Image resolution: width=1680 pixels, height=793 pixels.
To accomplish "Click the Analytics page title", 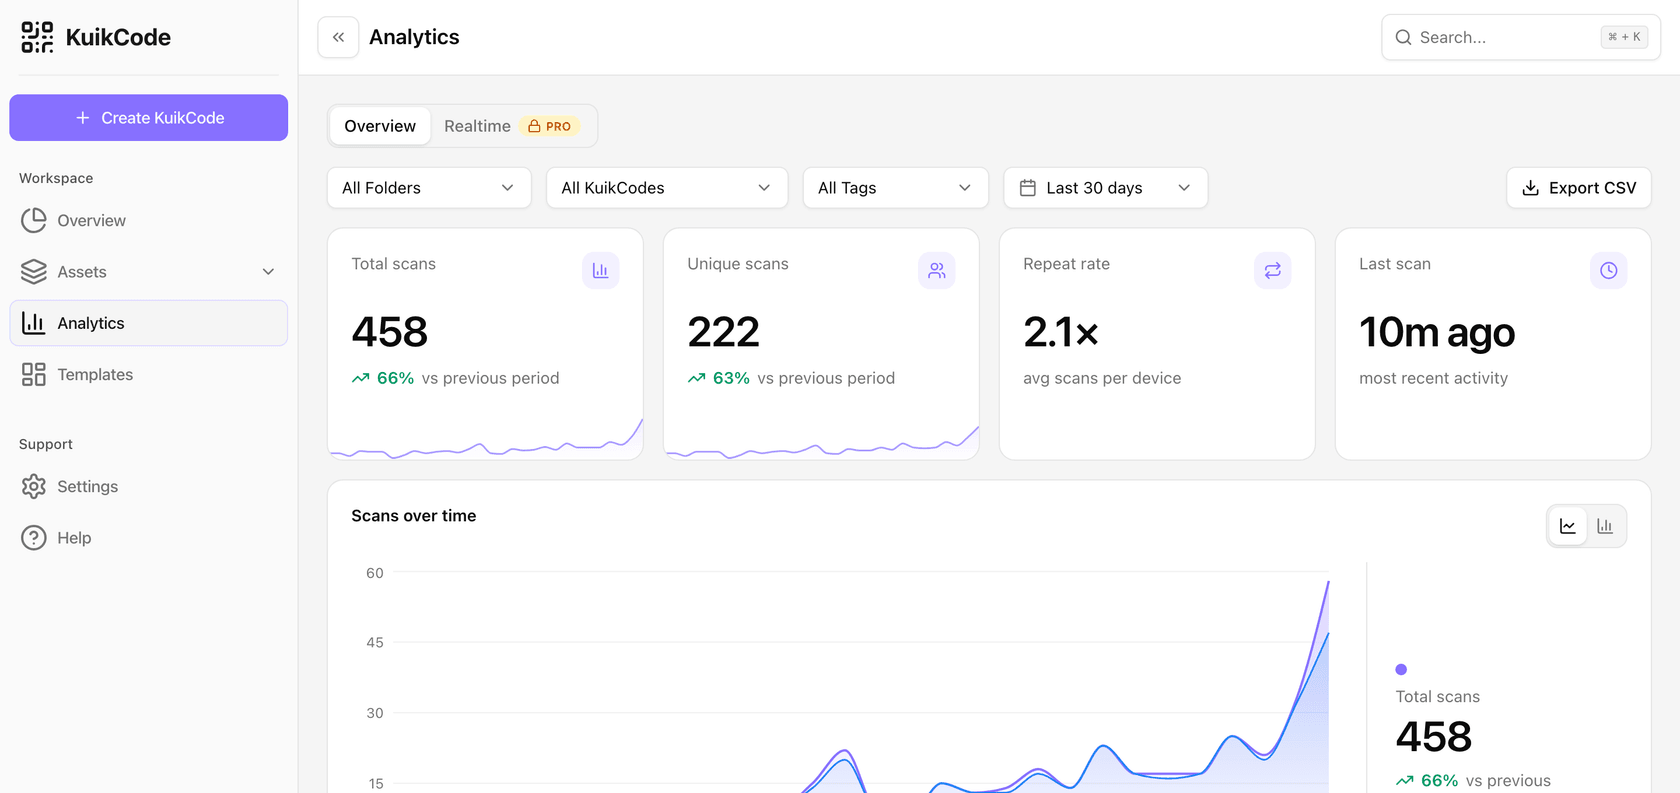I will coord(414,37).
